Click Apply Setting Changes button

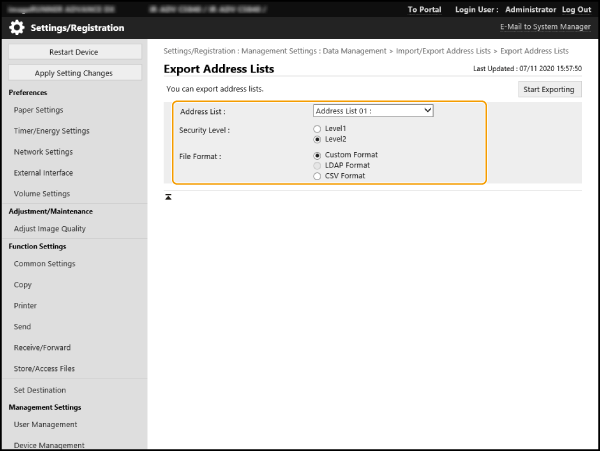(x=74, y=73)
